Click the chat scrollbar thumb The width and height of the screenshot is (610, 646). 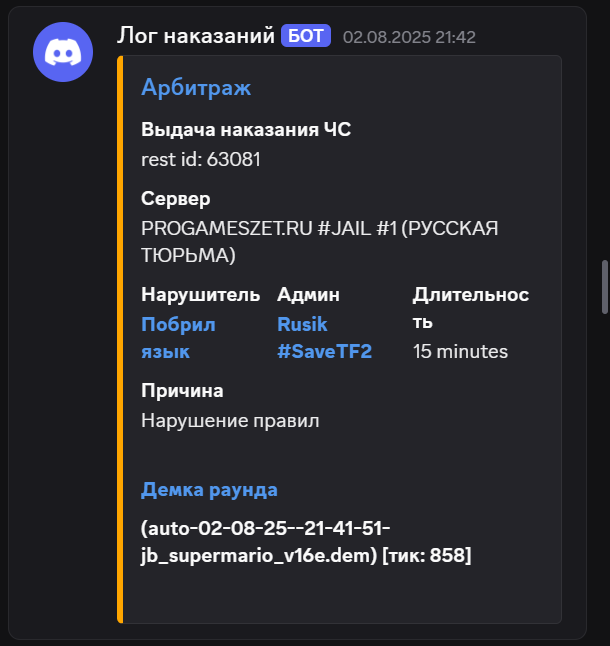(x=605, y=287)
